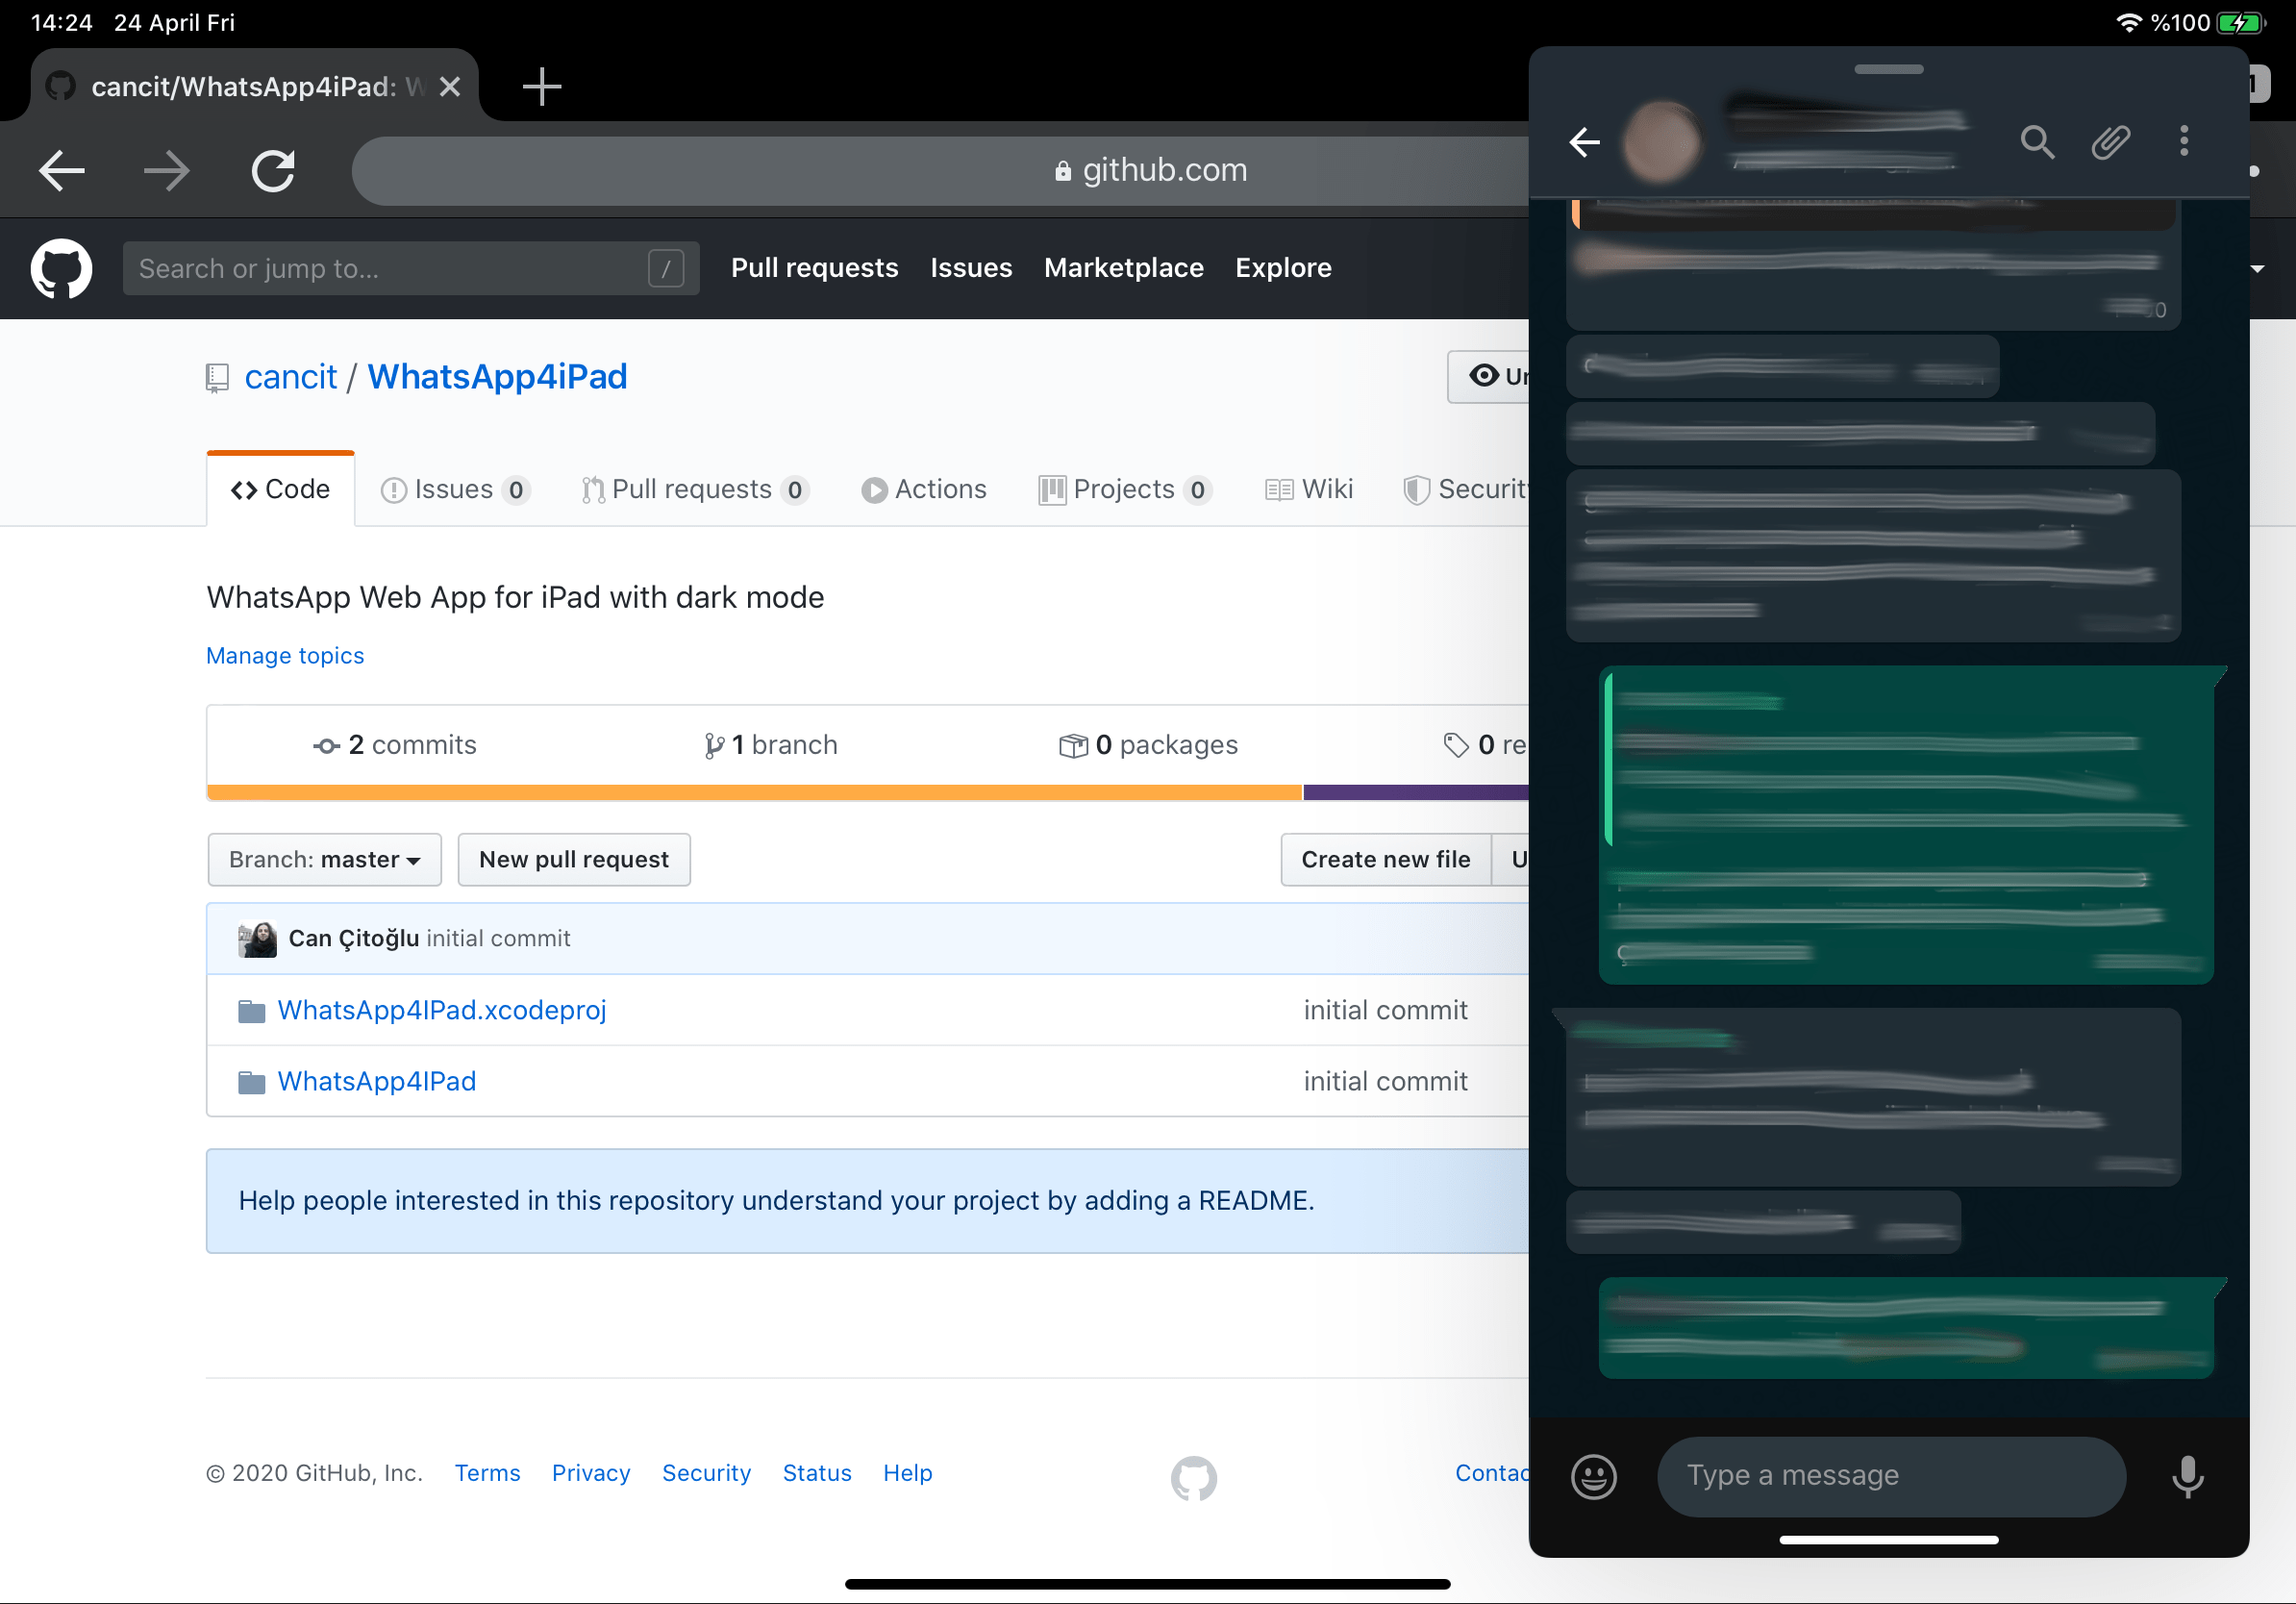Screen dimensions: 2296x1604
Task: Open the Issues repository tab
Action: [x=455, y=489]
